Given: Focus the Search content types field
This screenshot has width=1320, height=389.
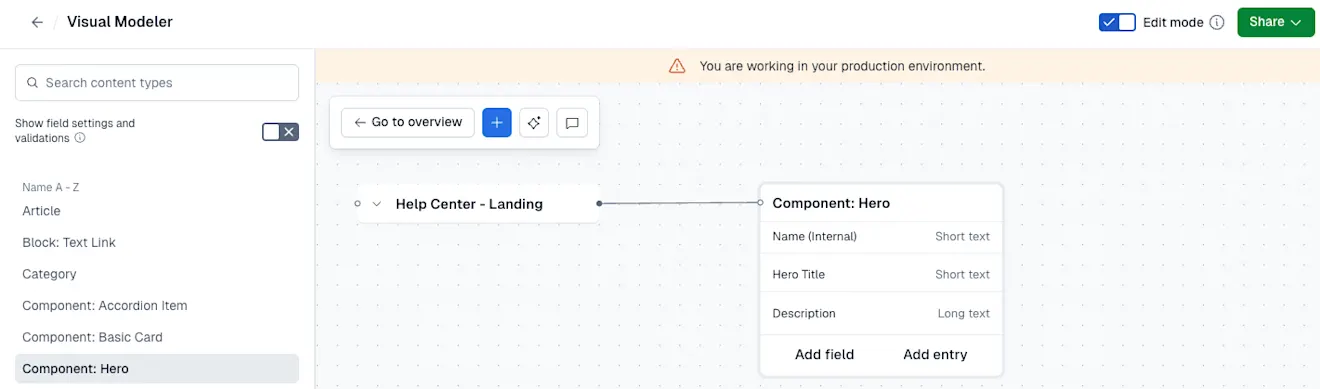Looking at the screenshot, I should click(157, 83).
